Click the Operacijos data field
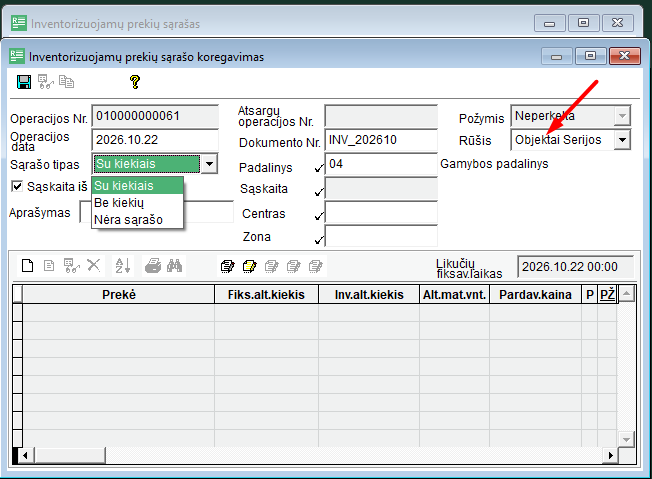This screenshot has height=479, width=652. tap(155, 140)
